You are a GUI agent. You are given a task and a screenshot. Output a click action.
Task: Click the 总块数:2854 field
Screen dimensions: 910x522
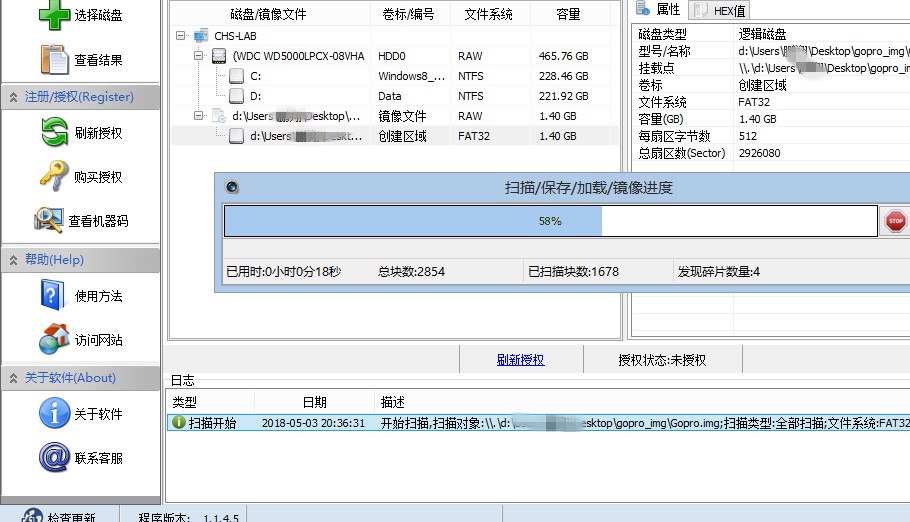411,272
